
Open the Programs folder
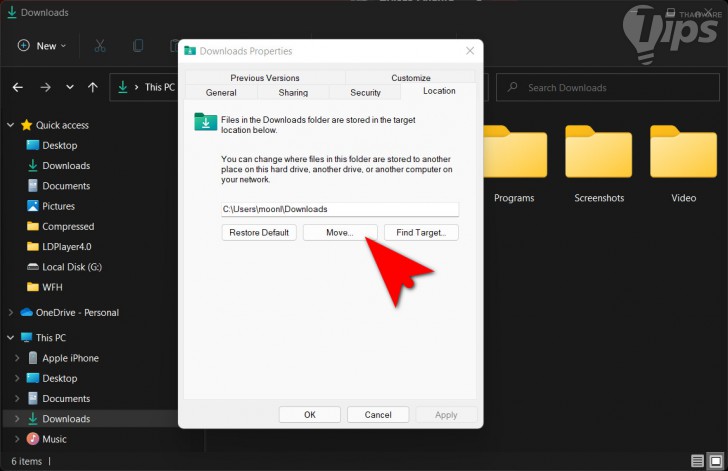click(514, 164)
